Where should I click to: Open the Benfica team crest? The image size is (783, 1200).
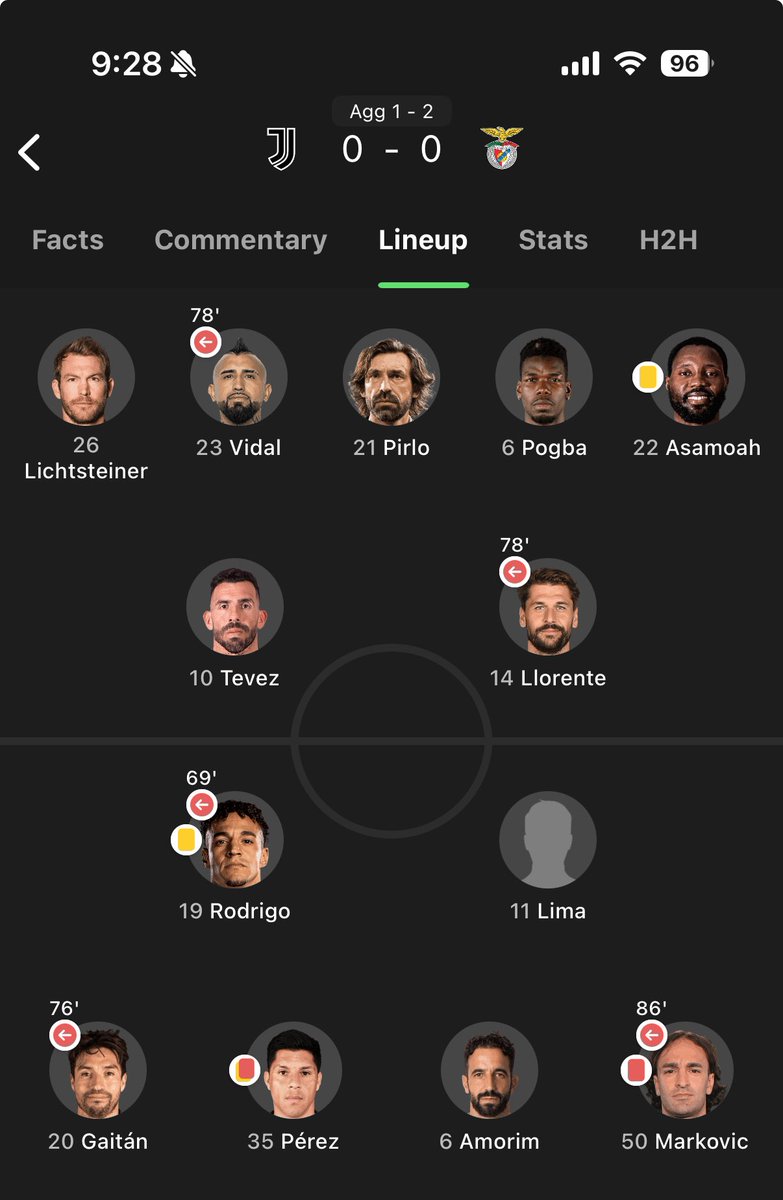(500, 148)
